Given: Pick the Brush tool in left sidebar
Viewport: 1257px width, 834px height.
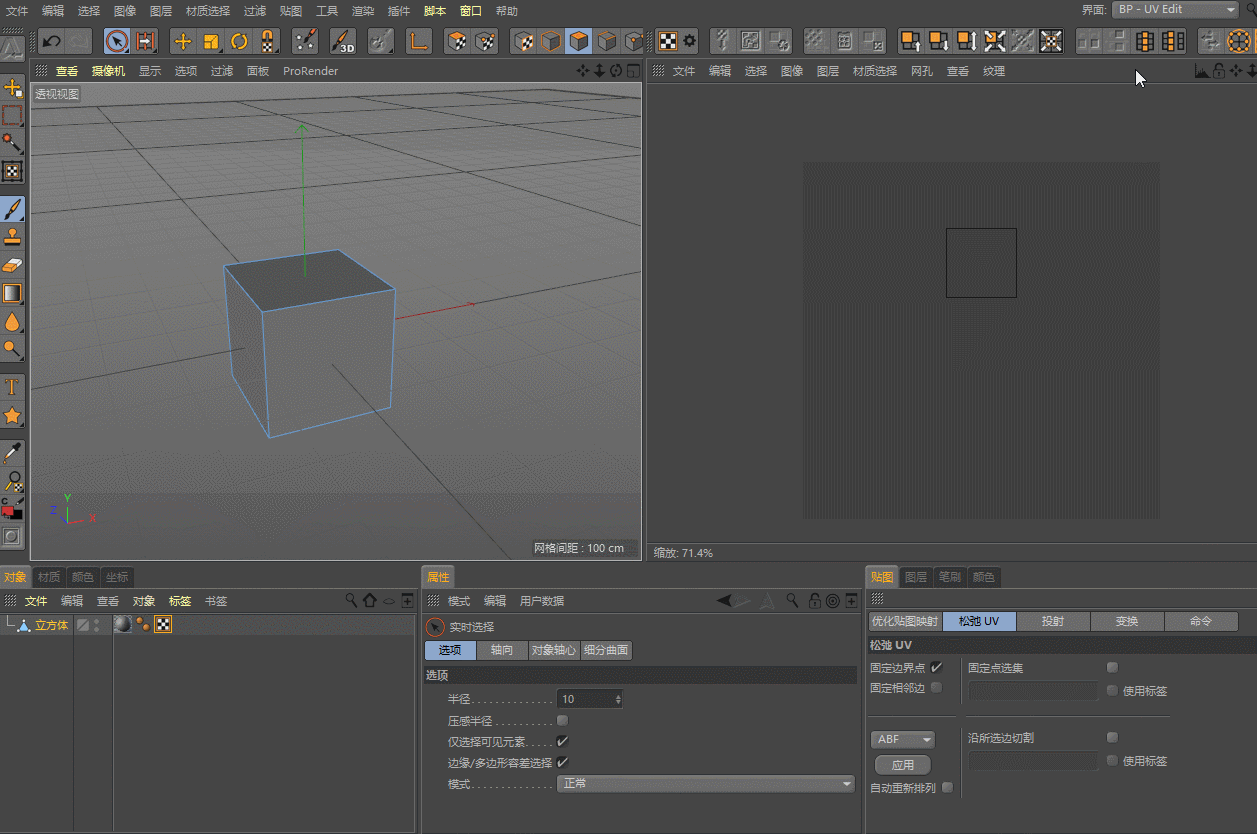Looking at the screenshot, I should tap(12, 209).
